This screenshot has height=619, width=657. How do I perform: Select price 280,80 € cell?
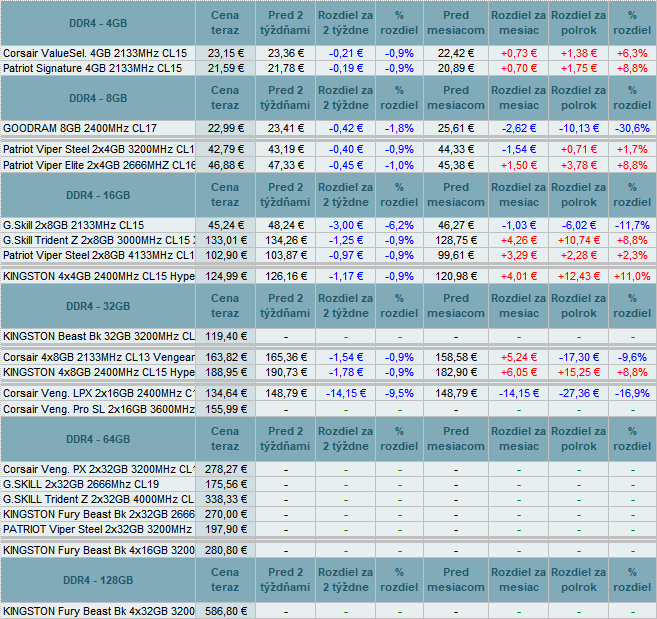coord(225,550)
